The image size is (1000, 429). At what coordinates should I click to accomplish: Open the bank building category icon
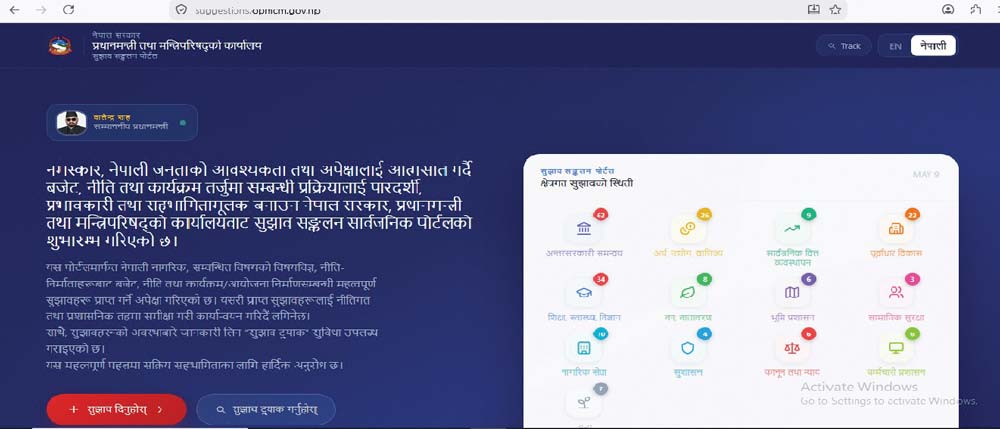583,229
